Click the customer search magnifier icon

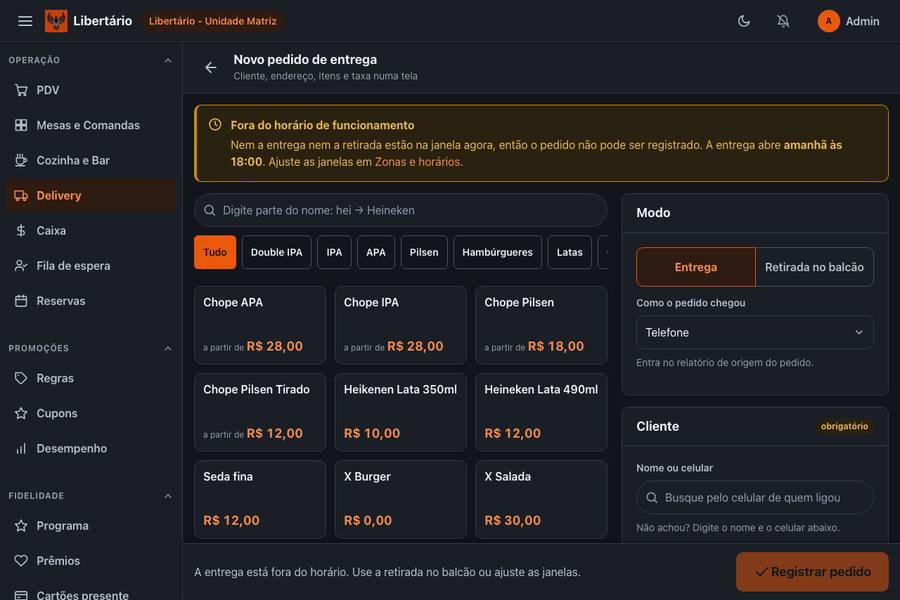tap(652, 497)
